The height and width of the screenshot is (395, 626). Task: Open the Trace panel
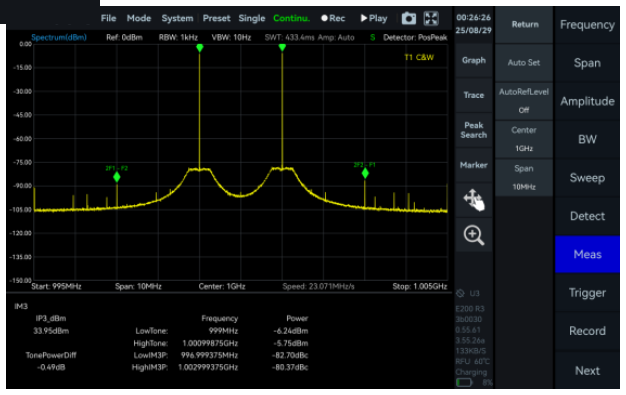coord(474,95)
